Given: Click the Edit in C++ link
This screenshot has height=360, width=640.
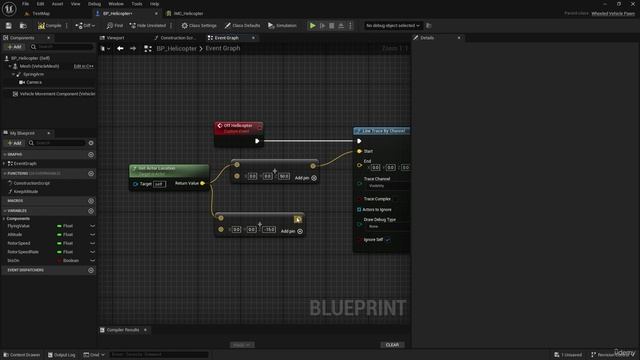Looking at the screenshot, I should pos(84,66).
